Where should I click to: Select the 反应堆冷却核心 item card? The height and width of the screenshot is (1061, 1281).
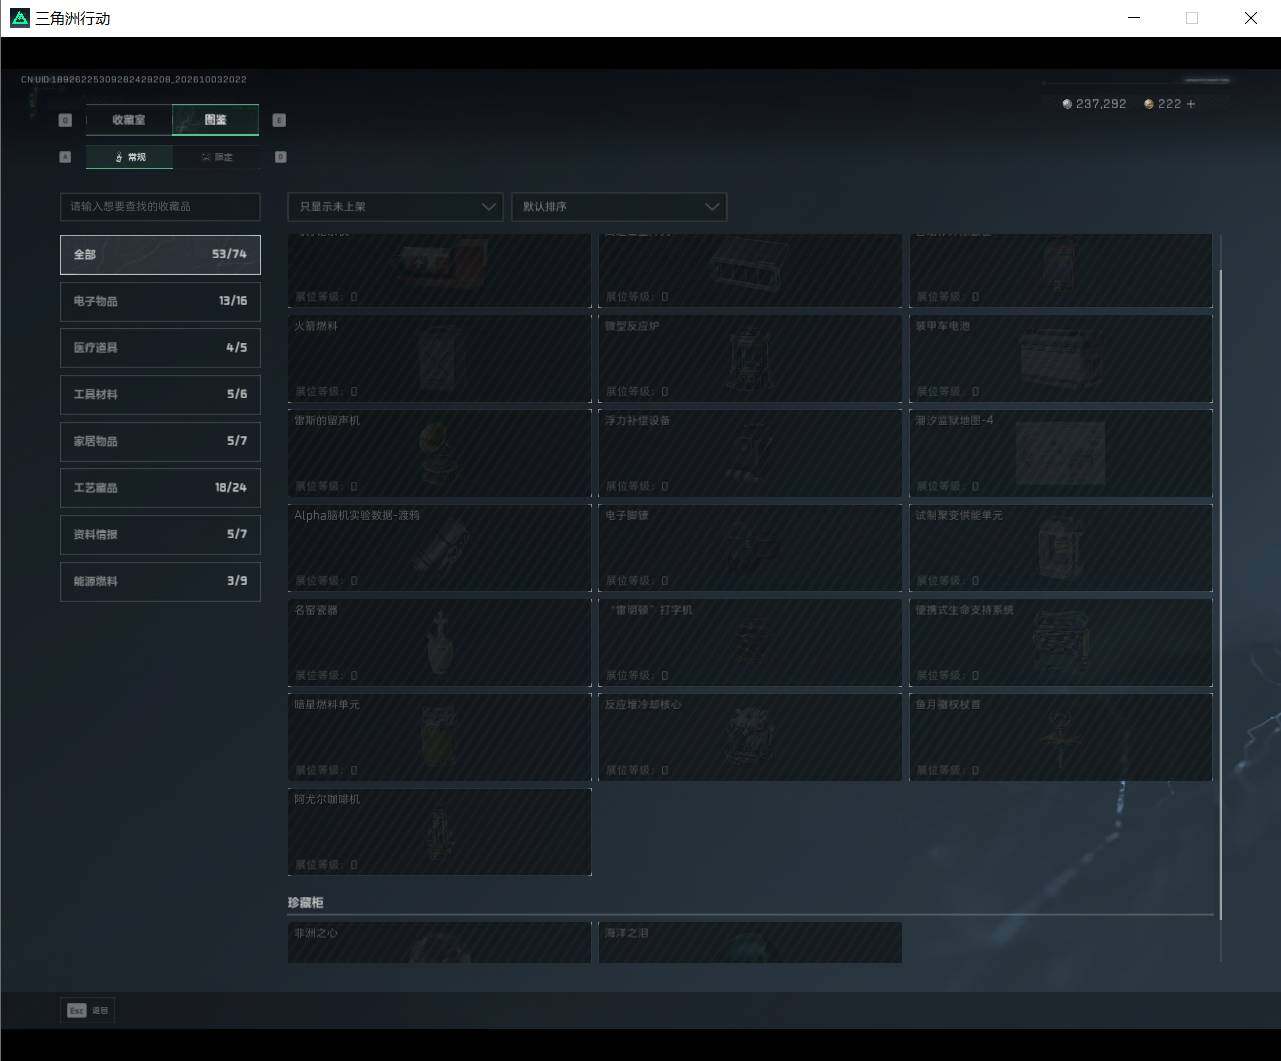750,737
